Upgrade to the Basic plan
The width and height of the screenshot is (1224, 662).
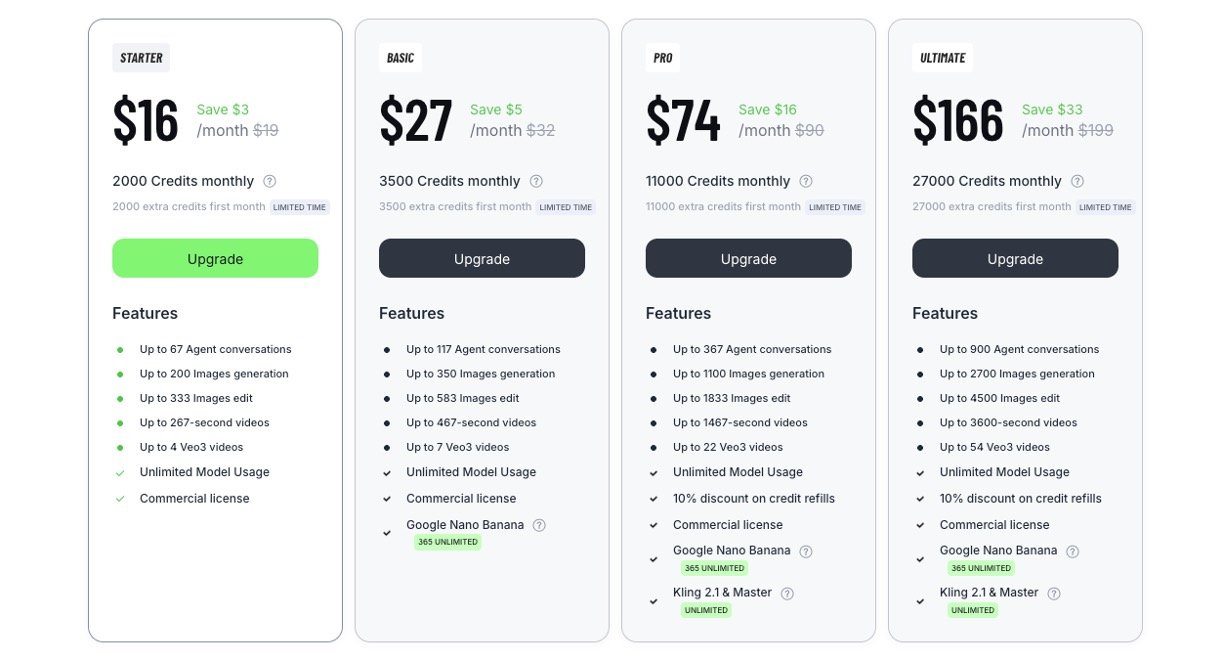[x=482, y=258]
